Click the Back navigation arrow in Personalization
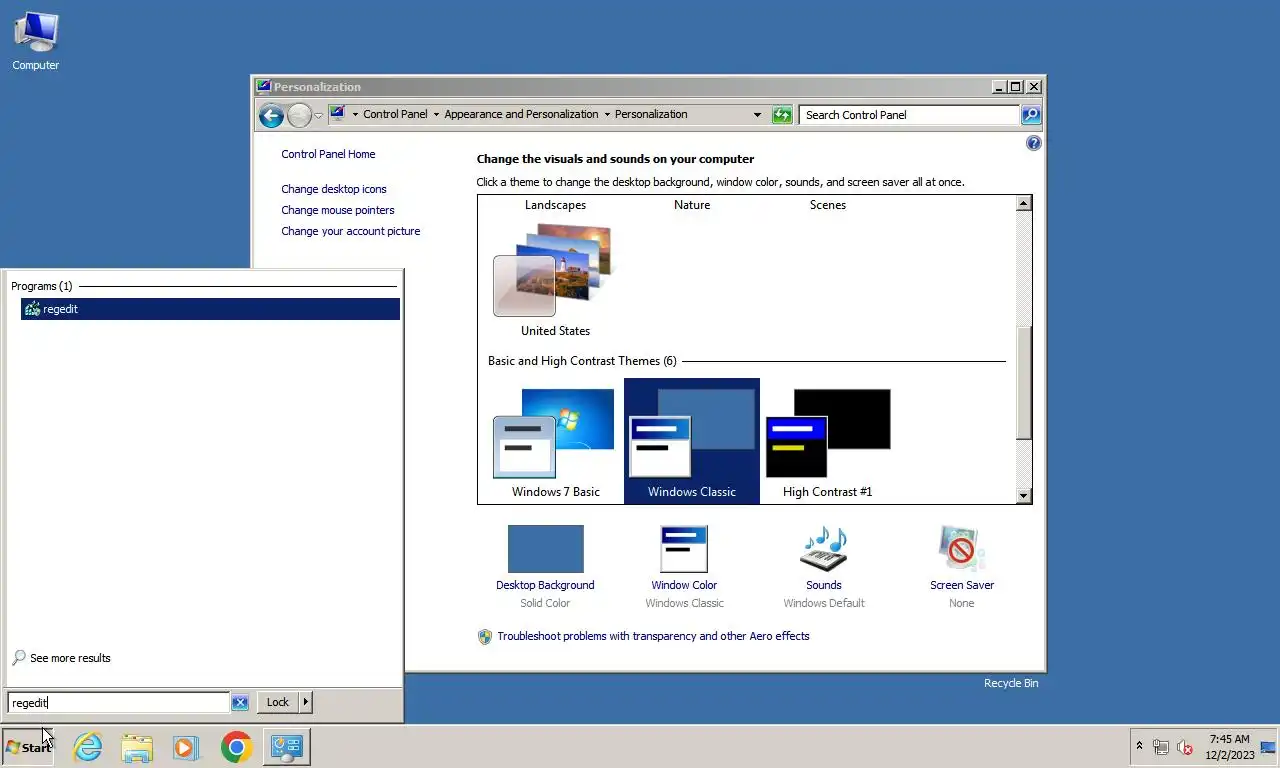Viewport: 1280px width, 768px height. coord(271,116)
